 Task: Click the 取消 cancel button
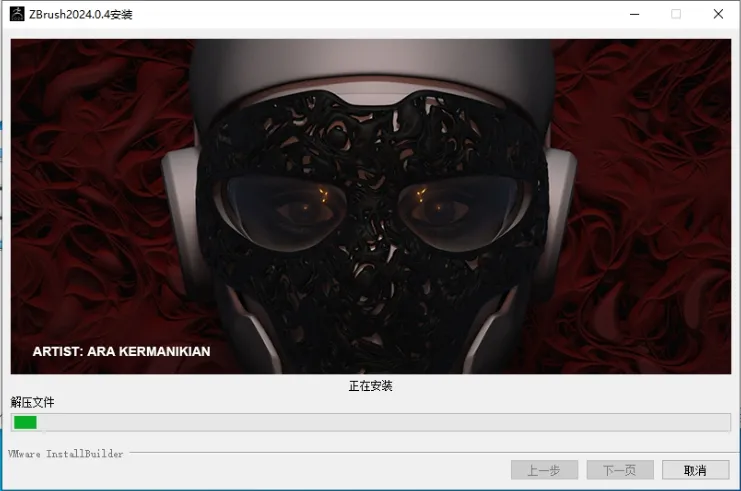[x=696, y=470]
